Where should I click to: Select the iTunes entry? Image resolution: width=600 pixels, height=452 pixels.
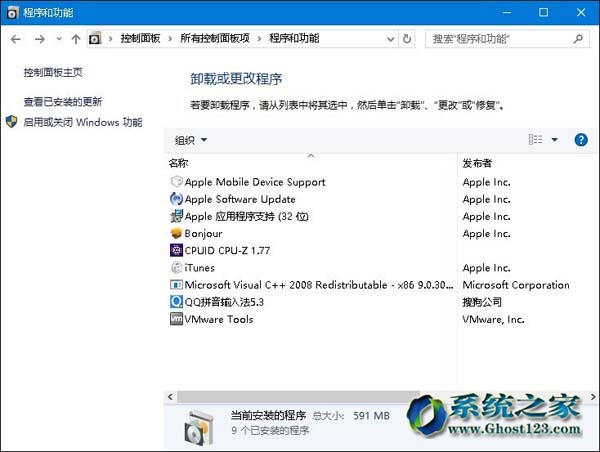coord(199,268)
